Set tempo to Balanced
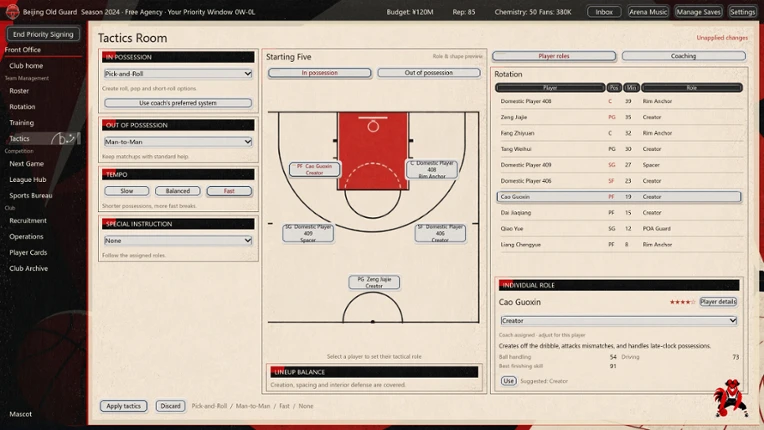The image size is (764, 430). point(178,191)
